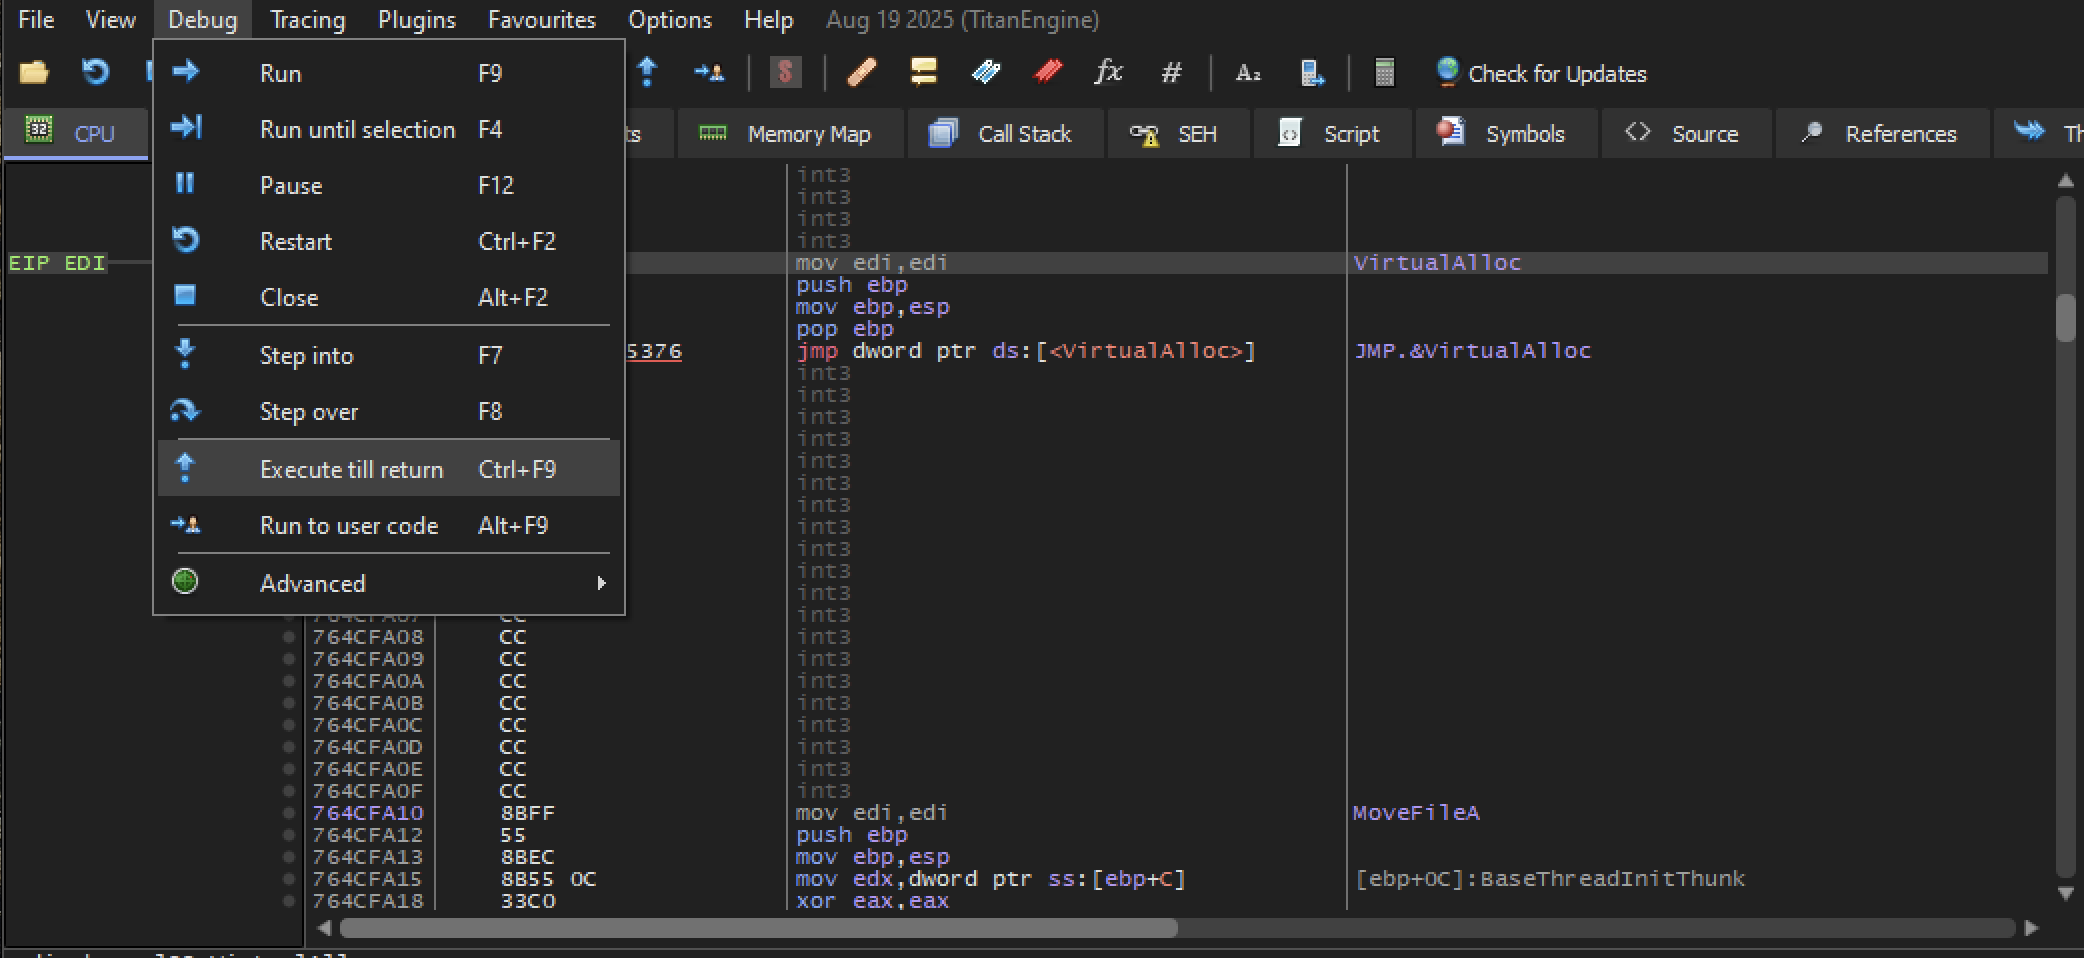Choose Run until selection in the menu
The image size is (2084, 958).
coord(389,129)
